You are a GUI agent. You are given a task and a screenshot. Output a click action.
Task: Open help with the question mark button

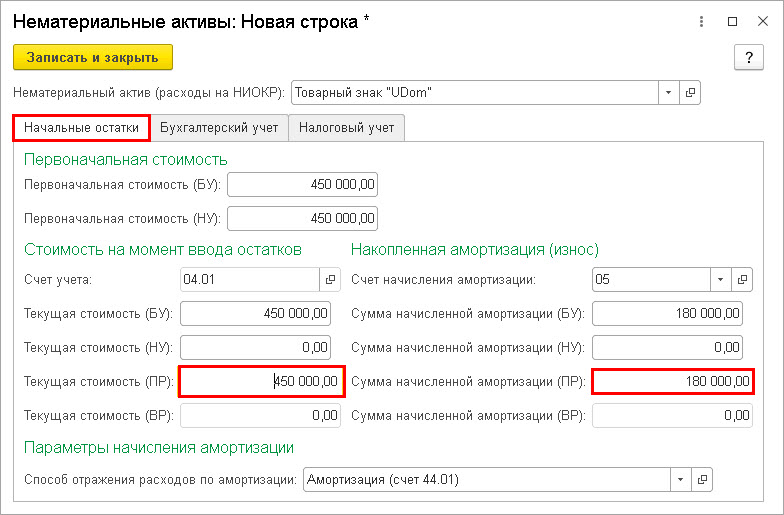[748, 58]
